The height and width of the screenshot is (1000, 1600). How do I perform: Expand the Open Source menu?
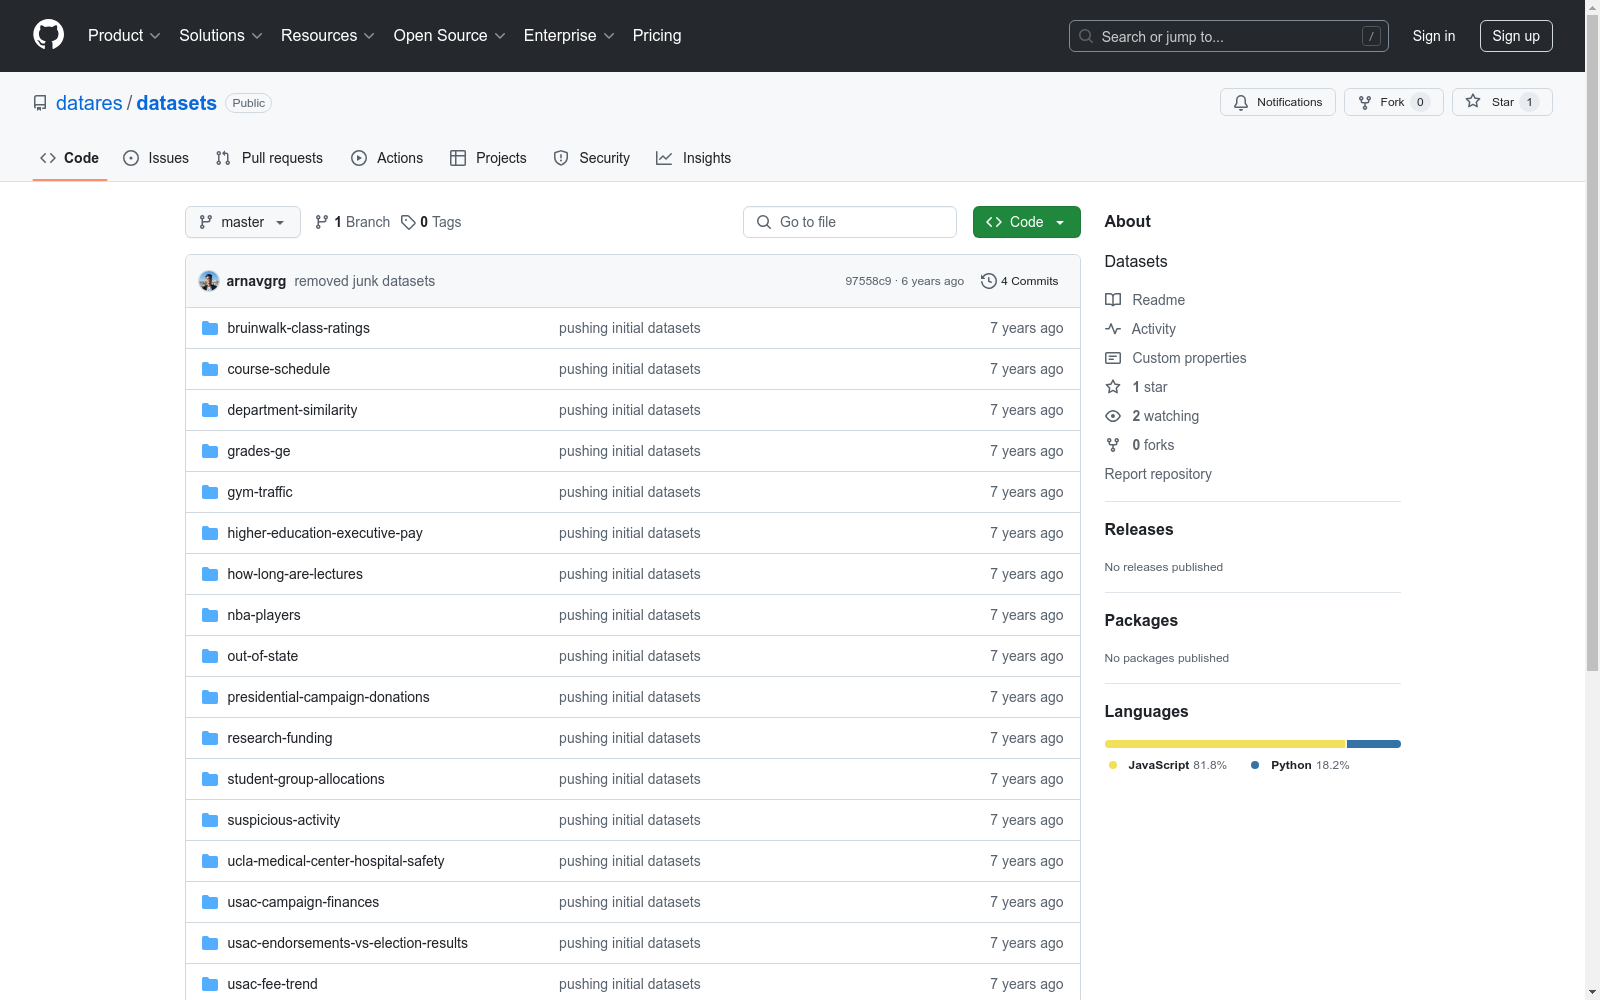pyautogui.click(x=450, y=35)
